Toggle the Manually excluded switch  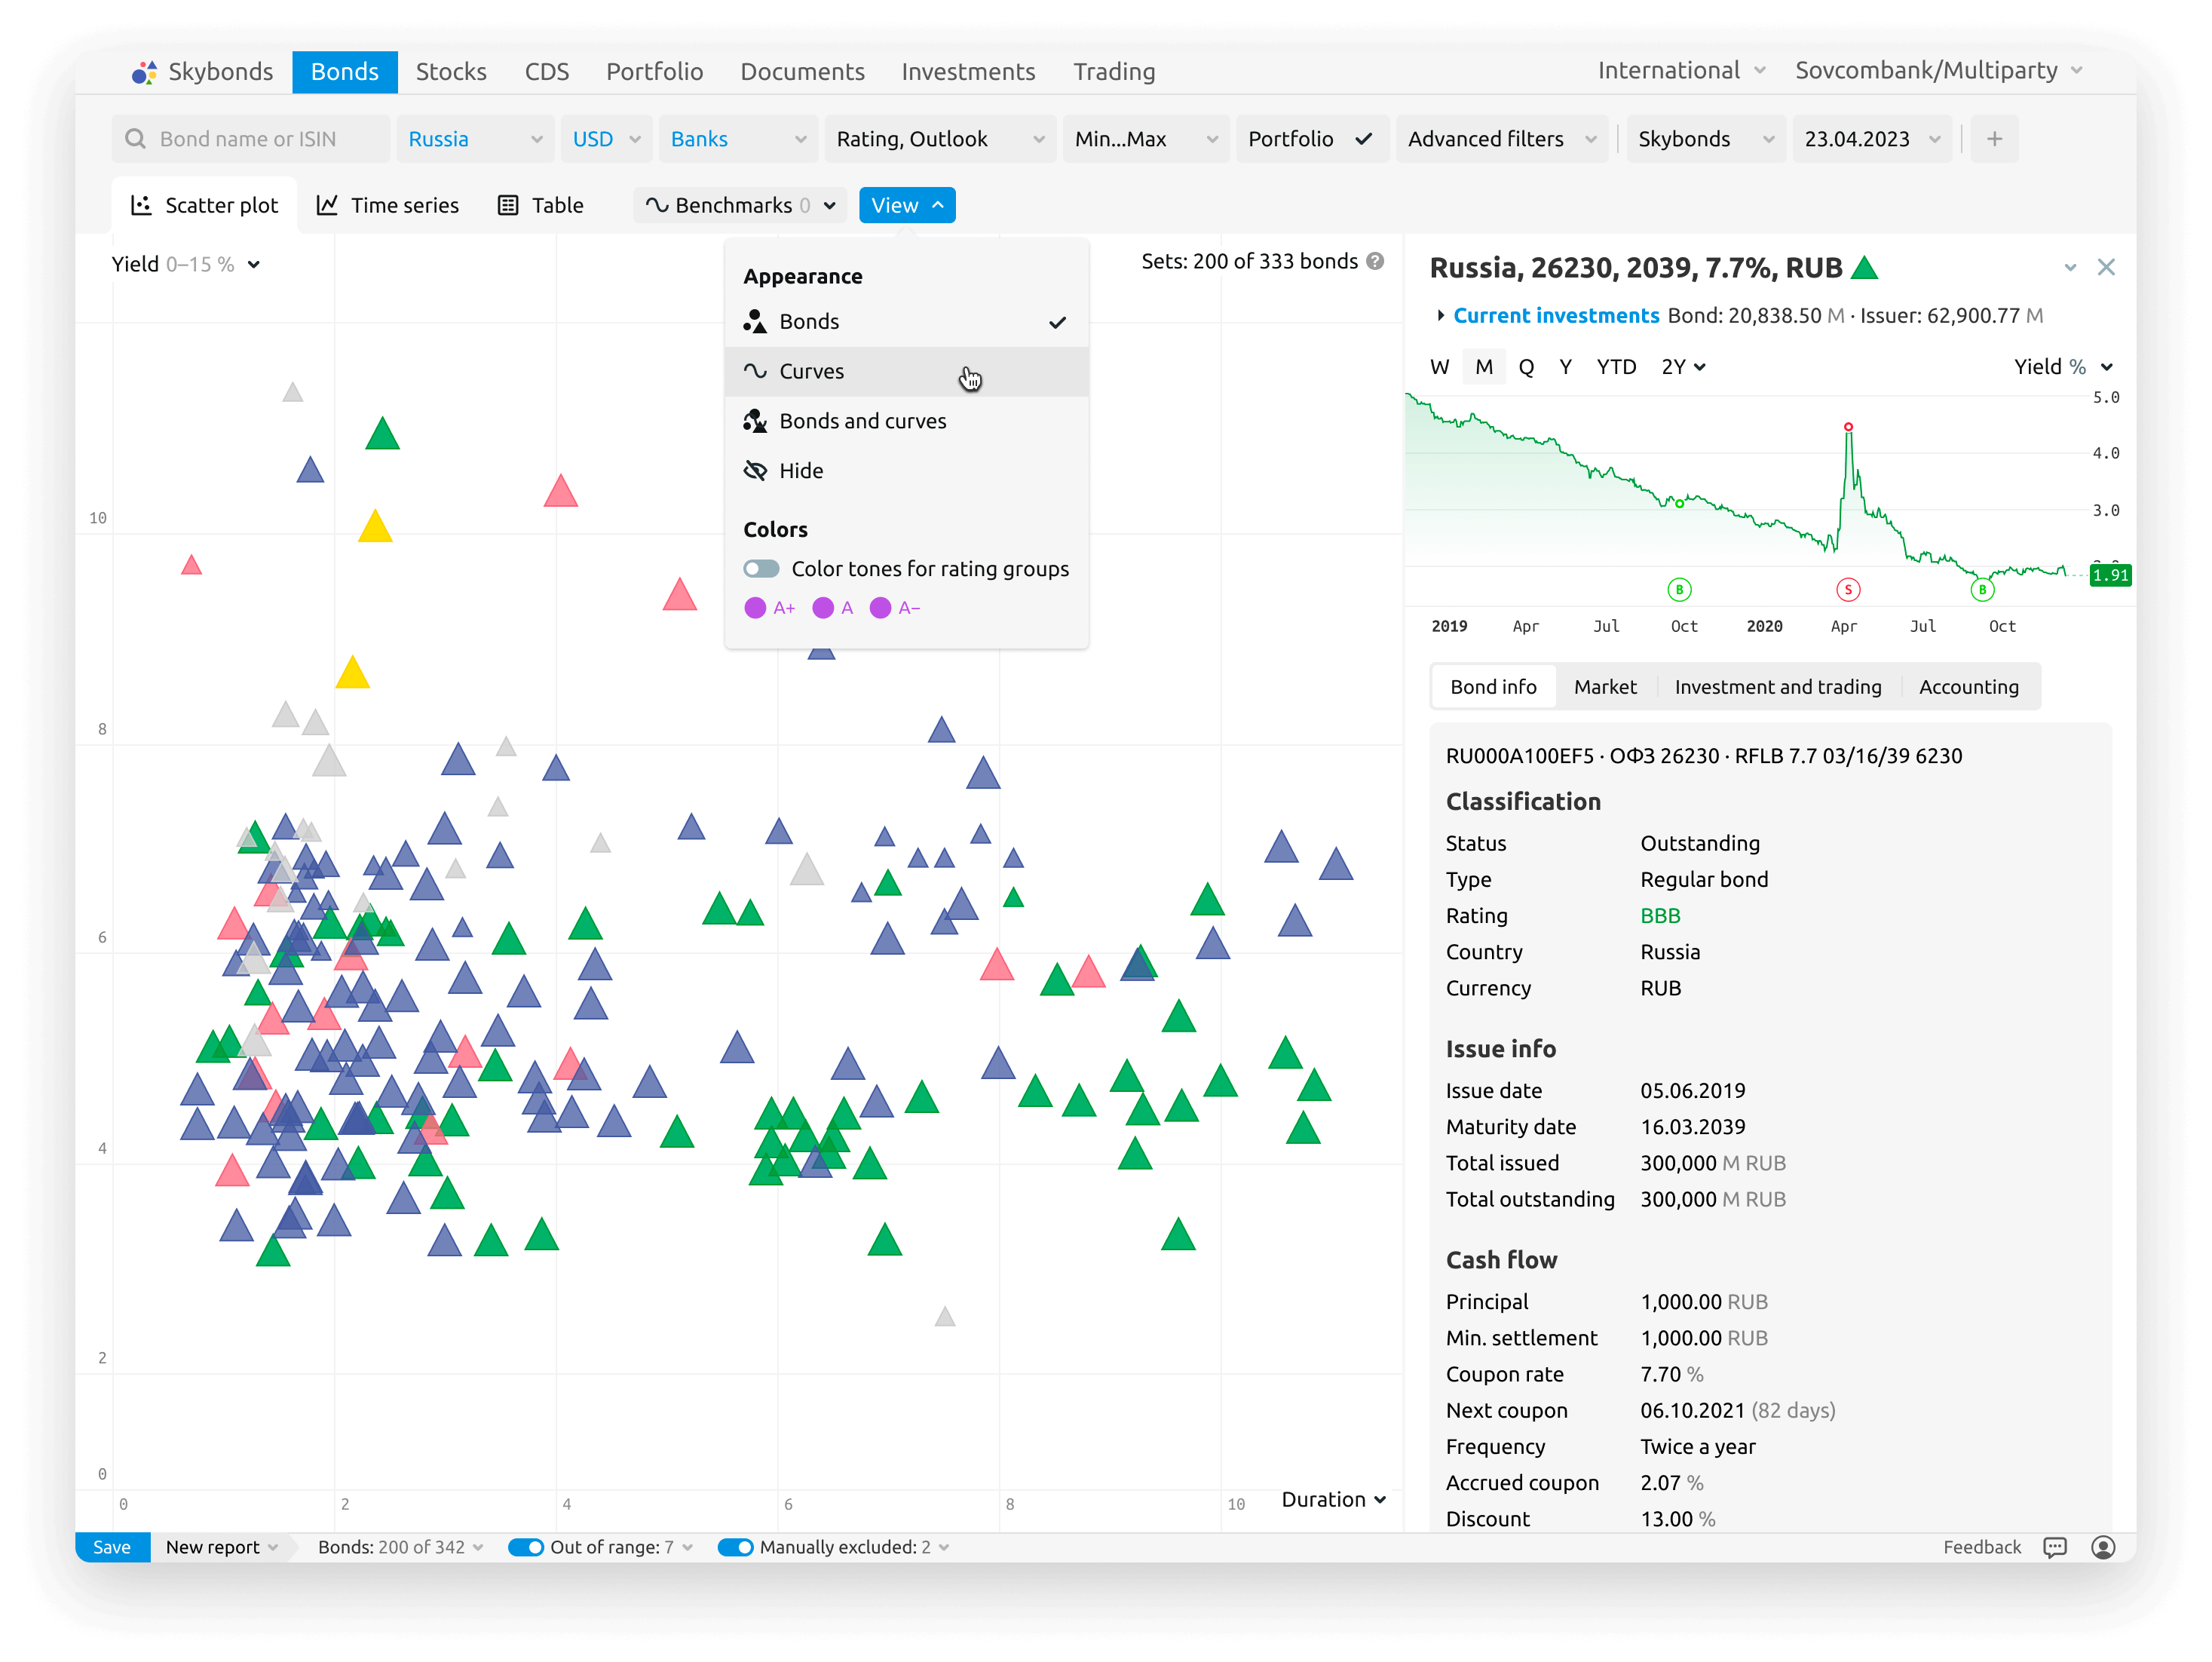pos(736,1547)
